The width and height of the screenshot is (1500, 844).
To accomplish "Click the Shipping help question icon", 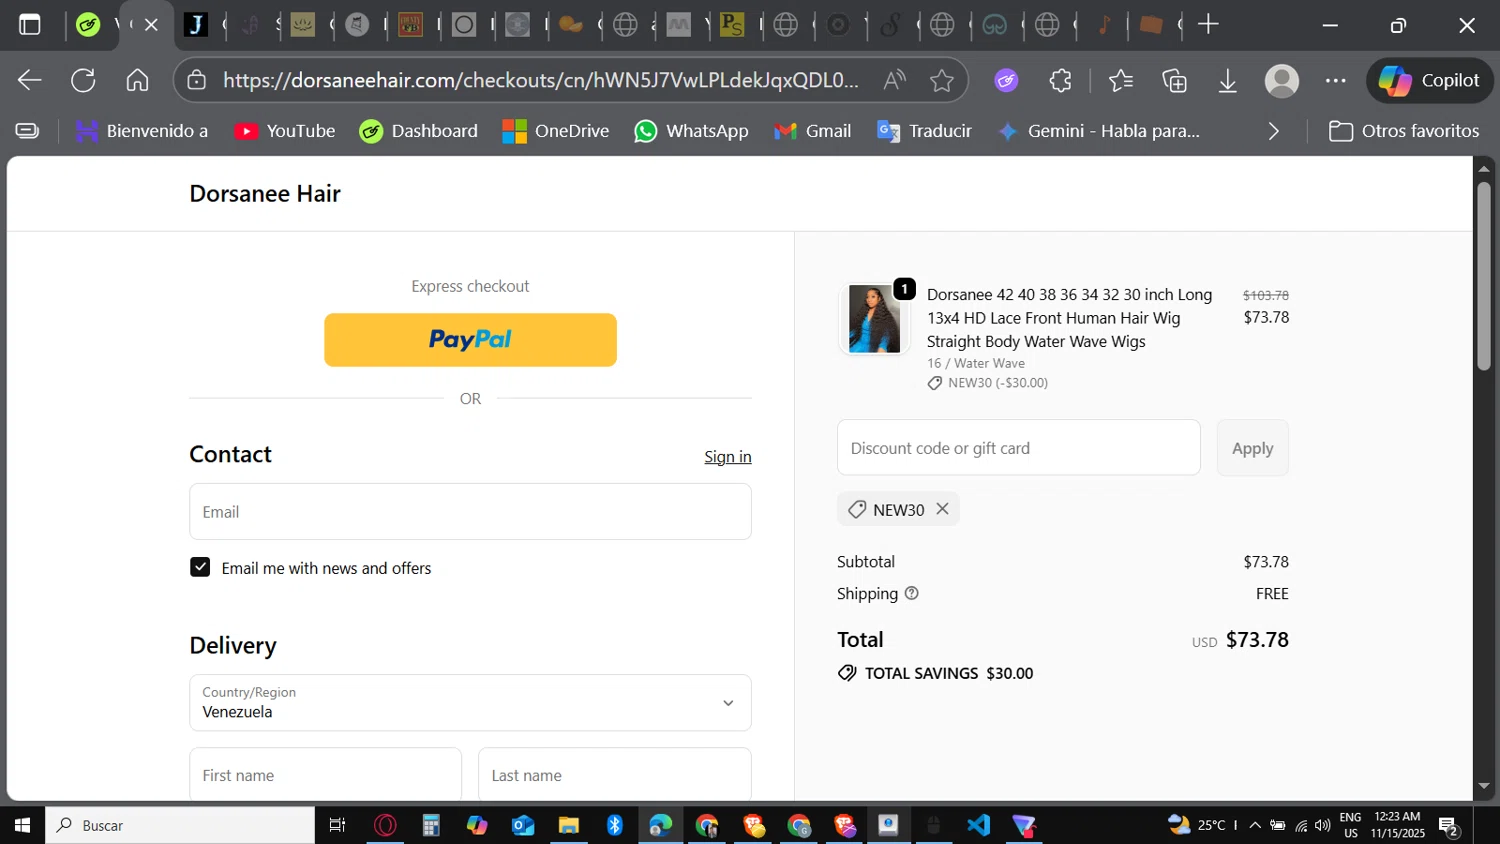I will [911, 593].
